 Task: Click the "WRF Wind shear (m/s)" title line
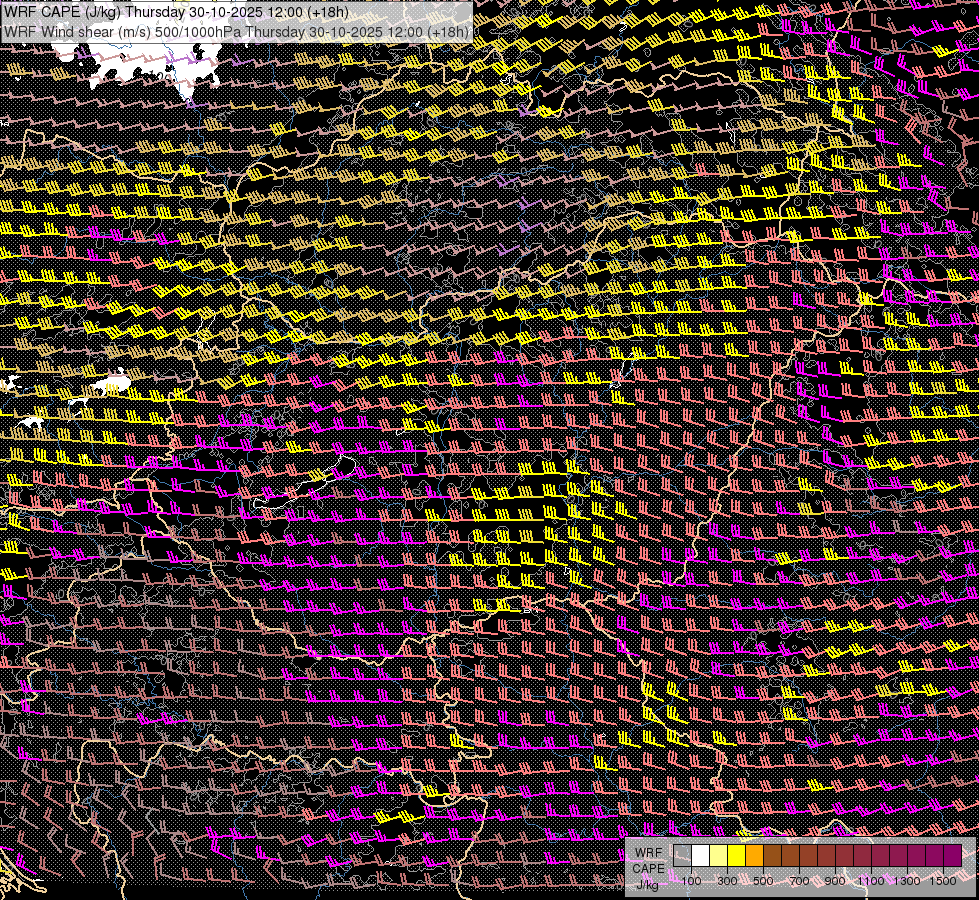236,31
